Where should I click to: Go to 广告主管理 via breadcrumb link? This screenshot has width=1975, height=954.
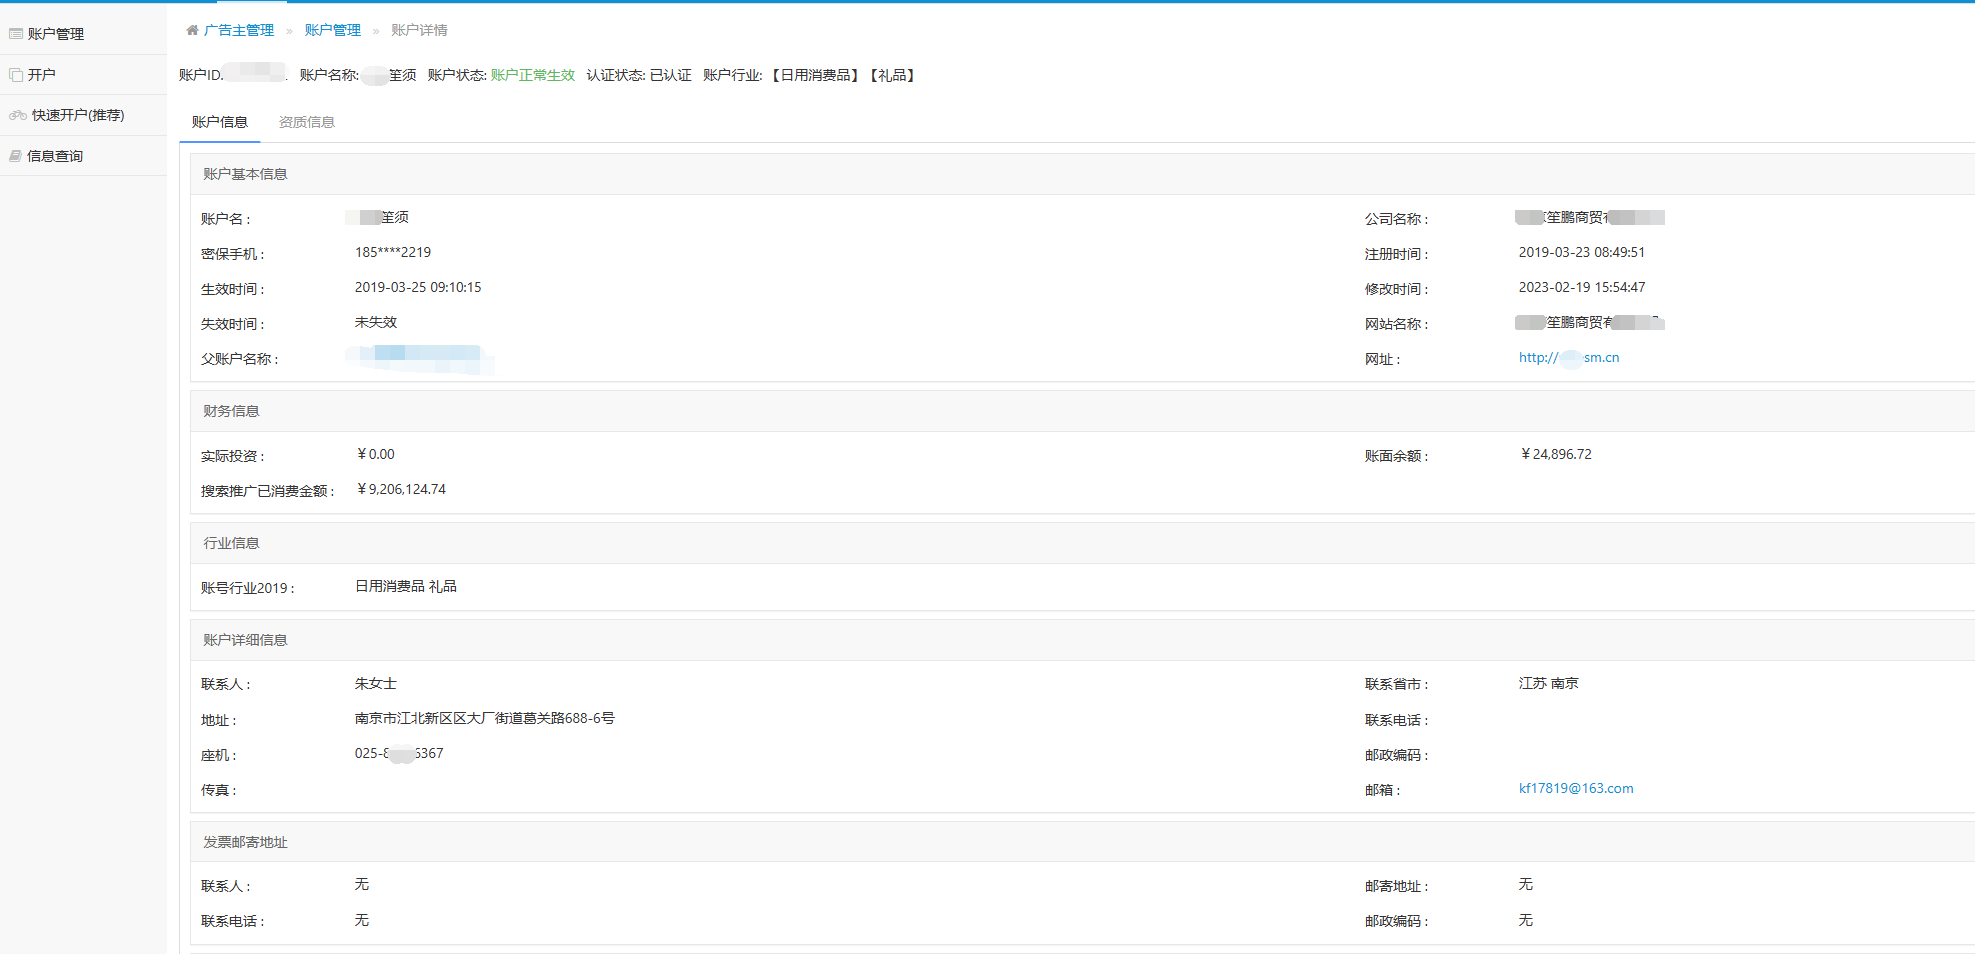(239, 30)
